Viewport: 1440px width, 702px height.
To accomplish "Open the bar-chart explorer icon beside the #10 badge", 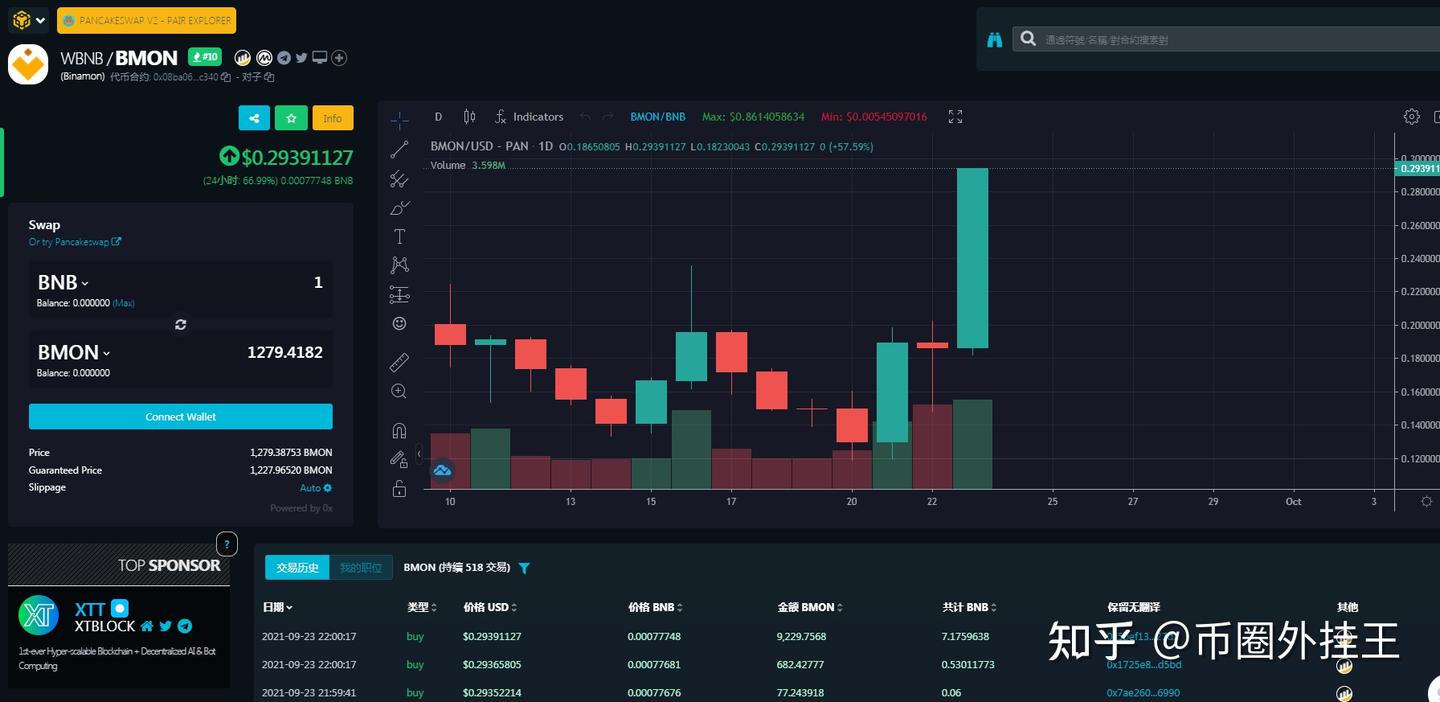I will [x=243, y=58].
